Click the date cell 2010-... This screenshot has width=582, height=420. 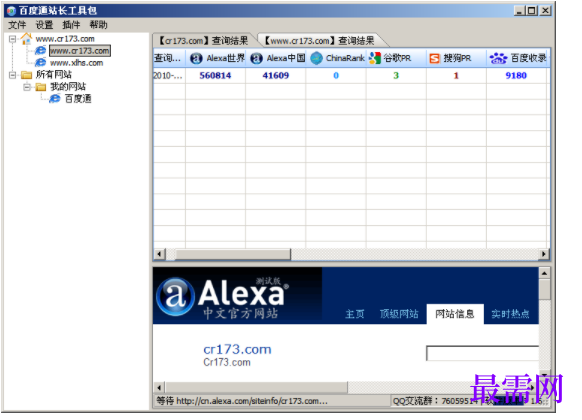pos(169,76)
